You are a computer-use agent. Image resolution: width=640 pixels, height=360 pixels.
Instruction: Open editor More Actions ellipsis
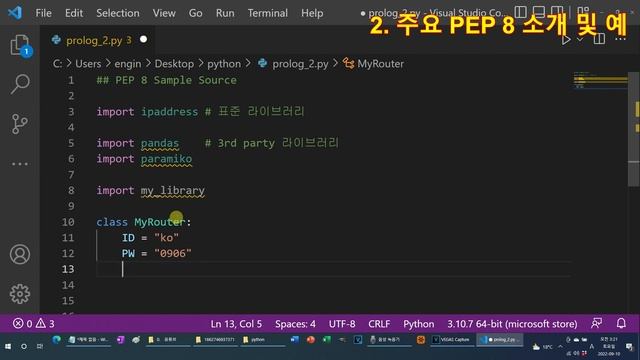tap(620, 39)
